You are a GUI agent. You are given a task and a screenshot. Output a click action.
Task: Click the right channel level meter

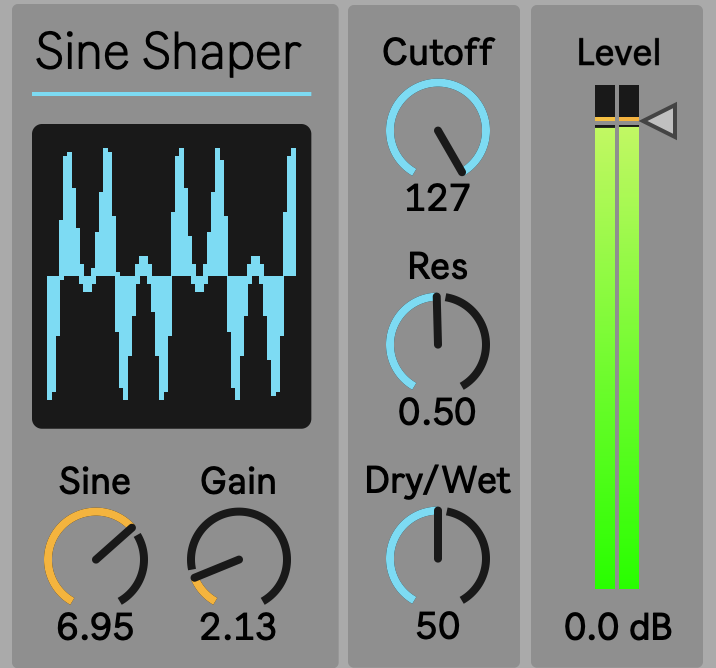tap(629, 337)
